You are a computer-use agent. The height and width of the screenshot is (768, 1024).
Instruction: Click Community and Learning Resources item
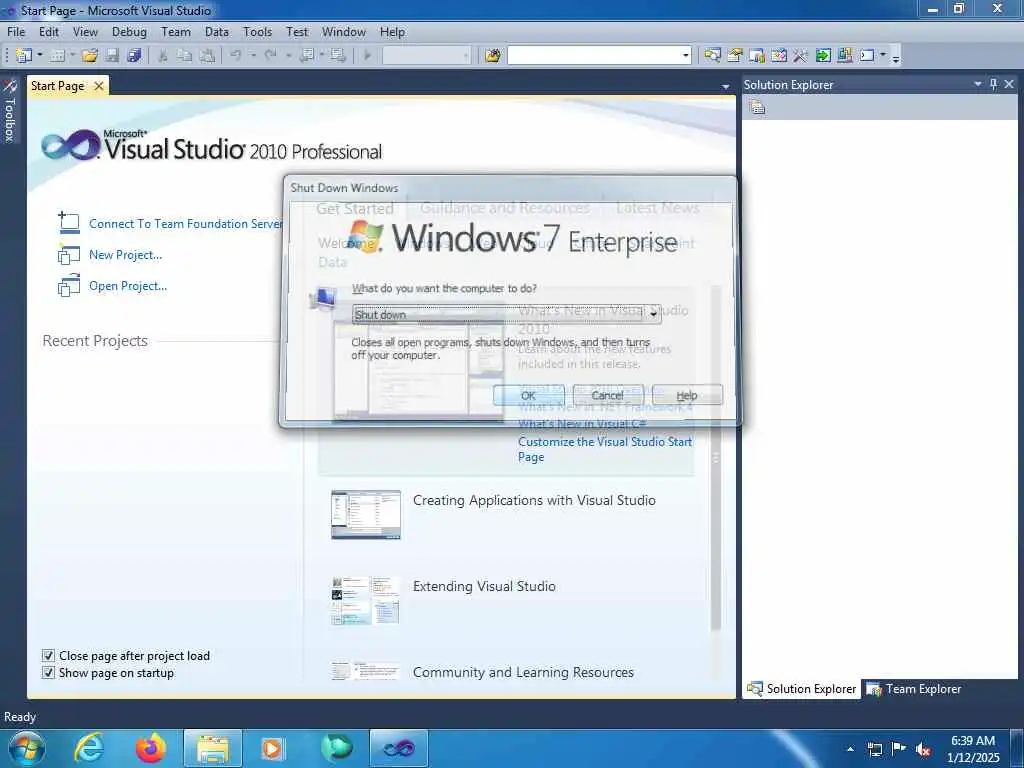[x=523, y=673]
